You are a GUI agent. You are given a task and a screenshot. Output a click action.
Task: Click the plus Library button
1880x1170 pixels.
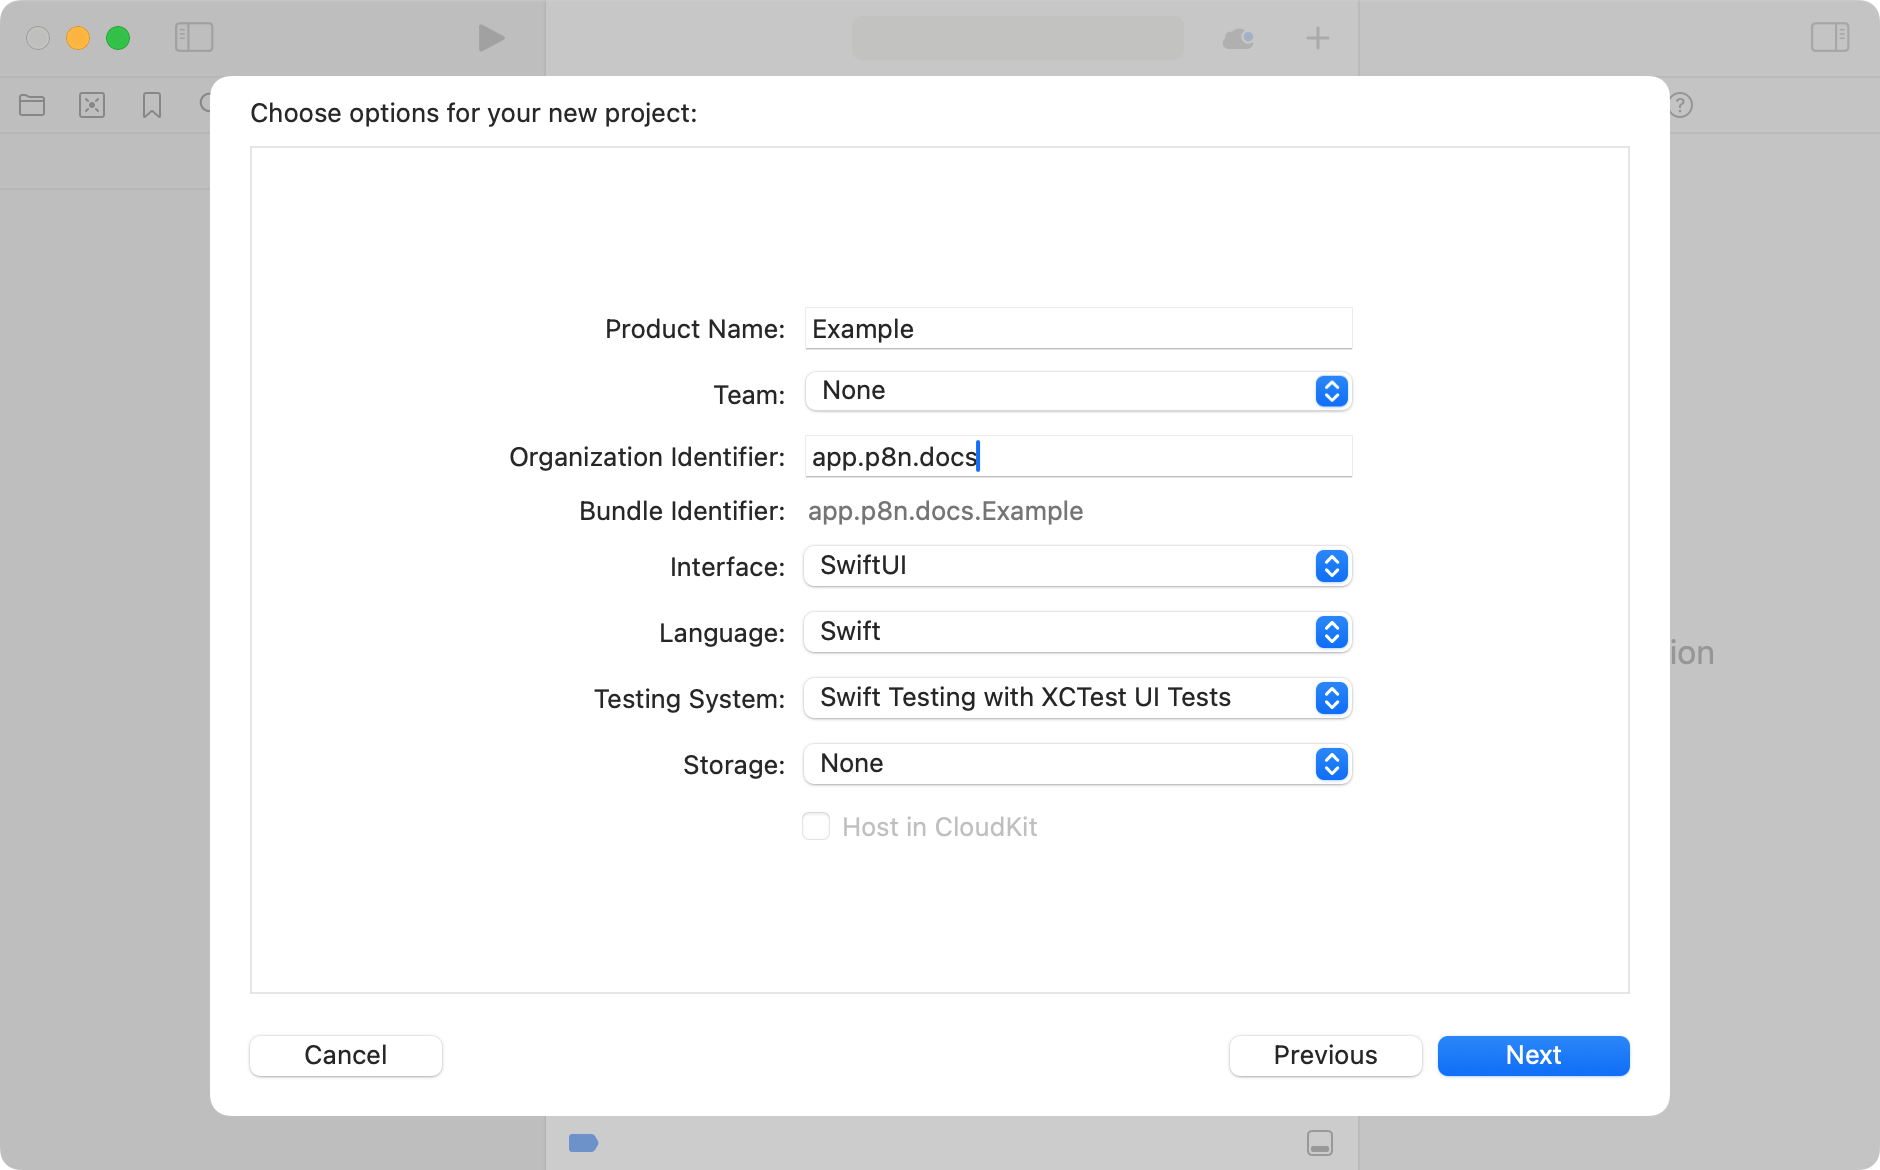[x=1318, y=39]
